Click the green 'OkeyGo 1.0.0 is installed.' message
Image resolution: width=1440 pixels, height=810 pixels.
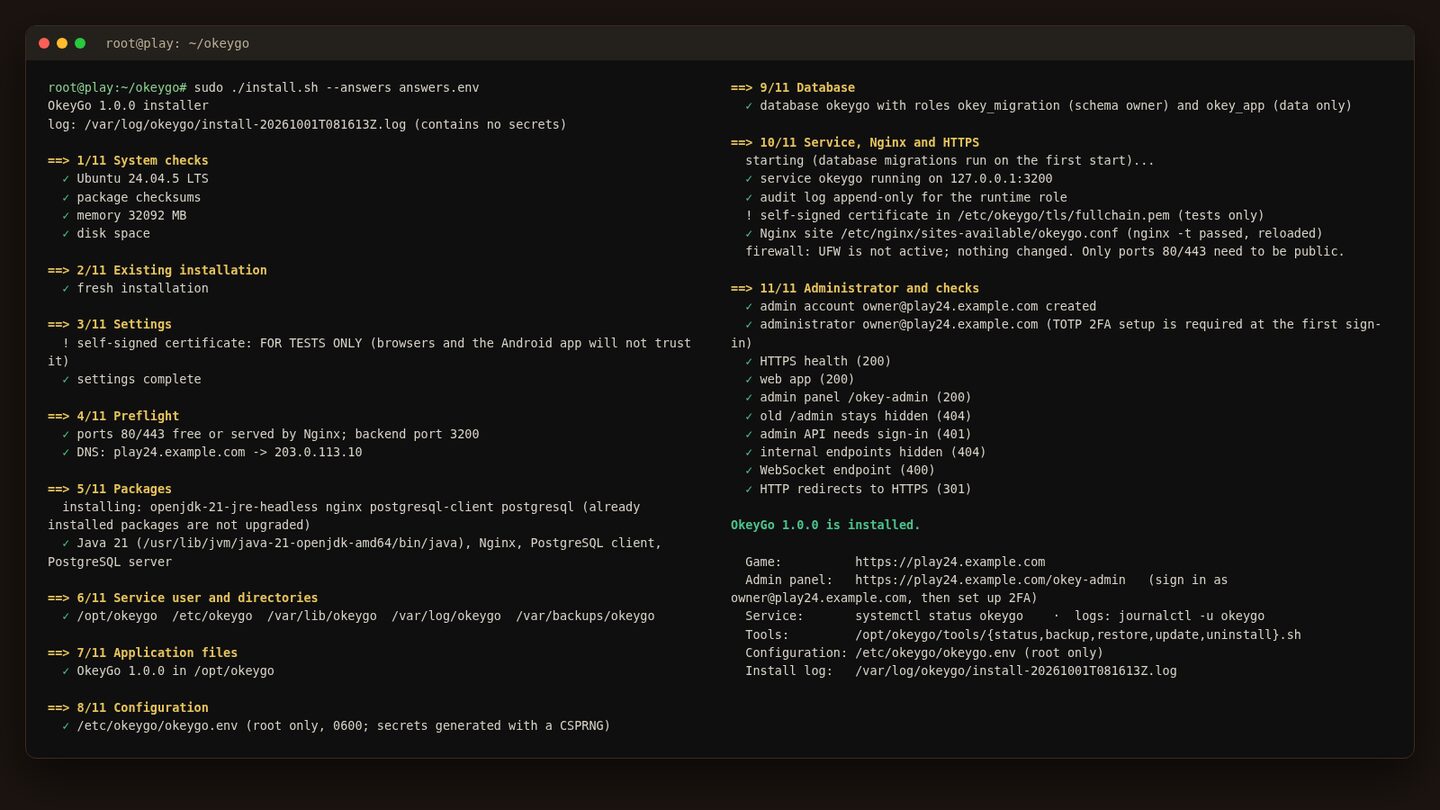(x=826, y=525)
